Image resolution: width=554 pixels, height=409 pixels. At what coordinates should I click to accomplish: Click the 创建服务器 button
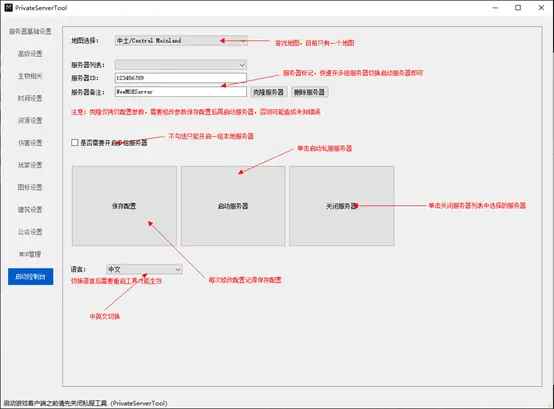269,92
